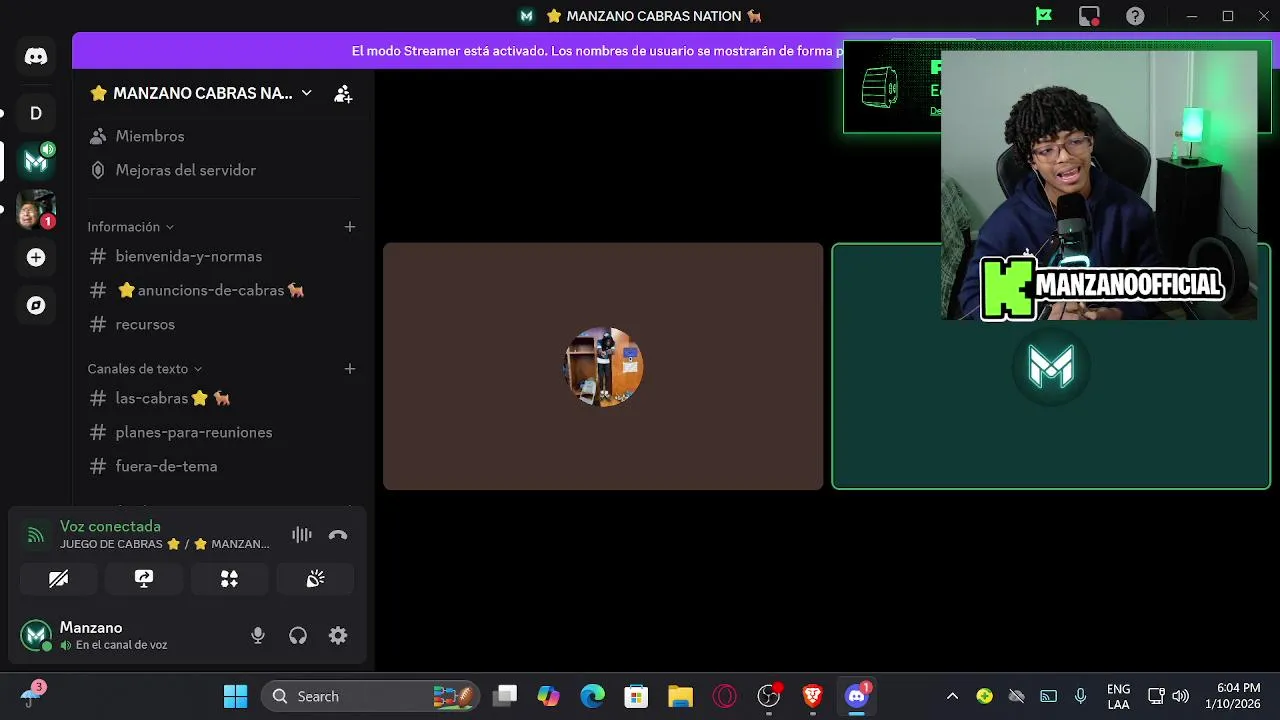
Task: Create channel in Información with plus
Action: tap(350, 227)
